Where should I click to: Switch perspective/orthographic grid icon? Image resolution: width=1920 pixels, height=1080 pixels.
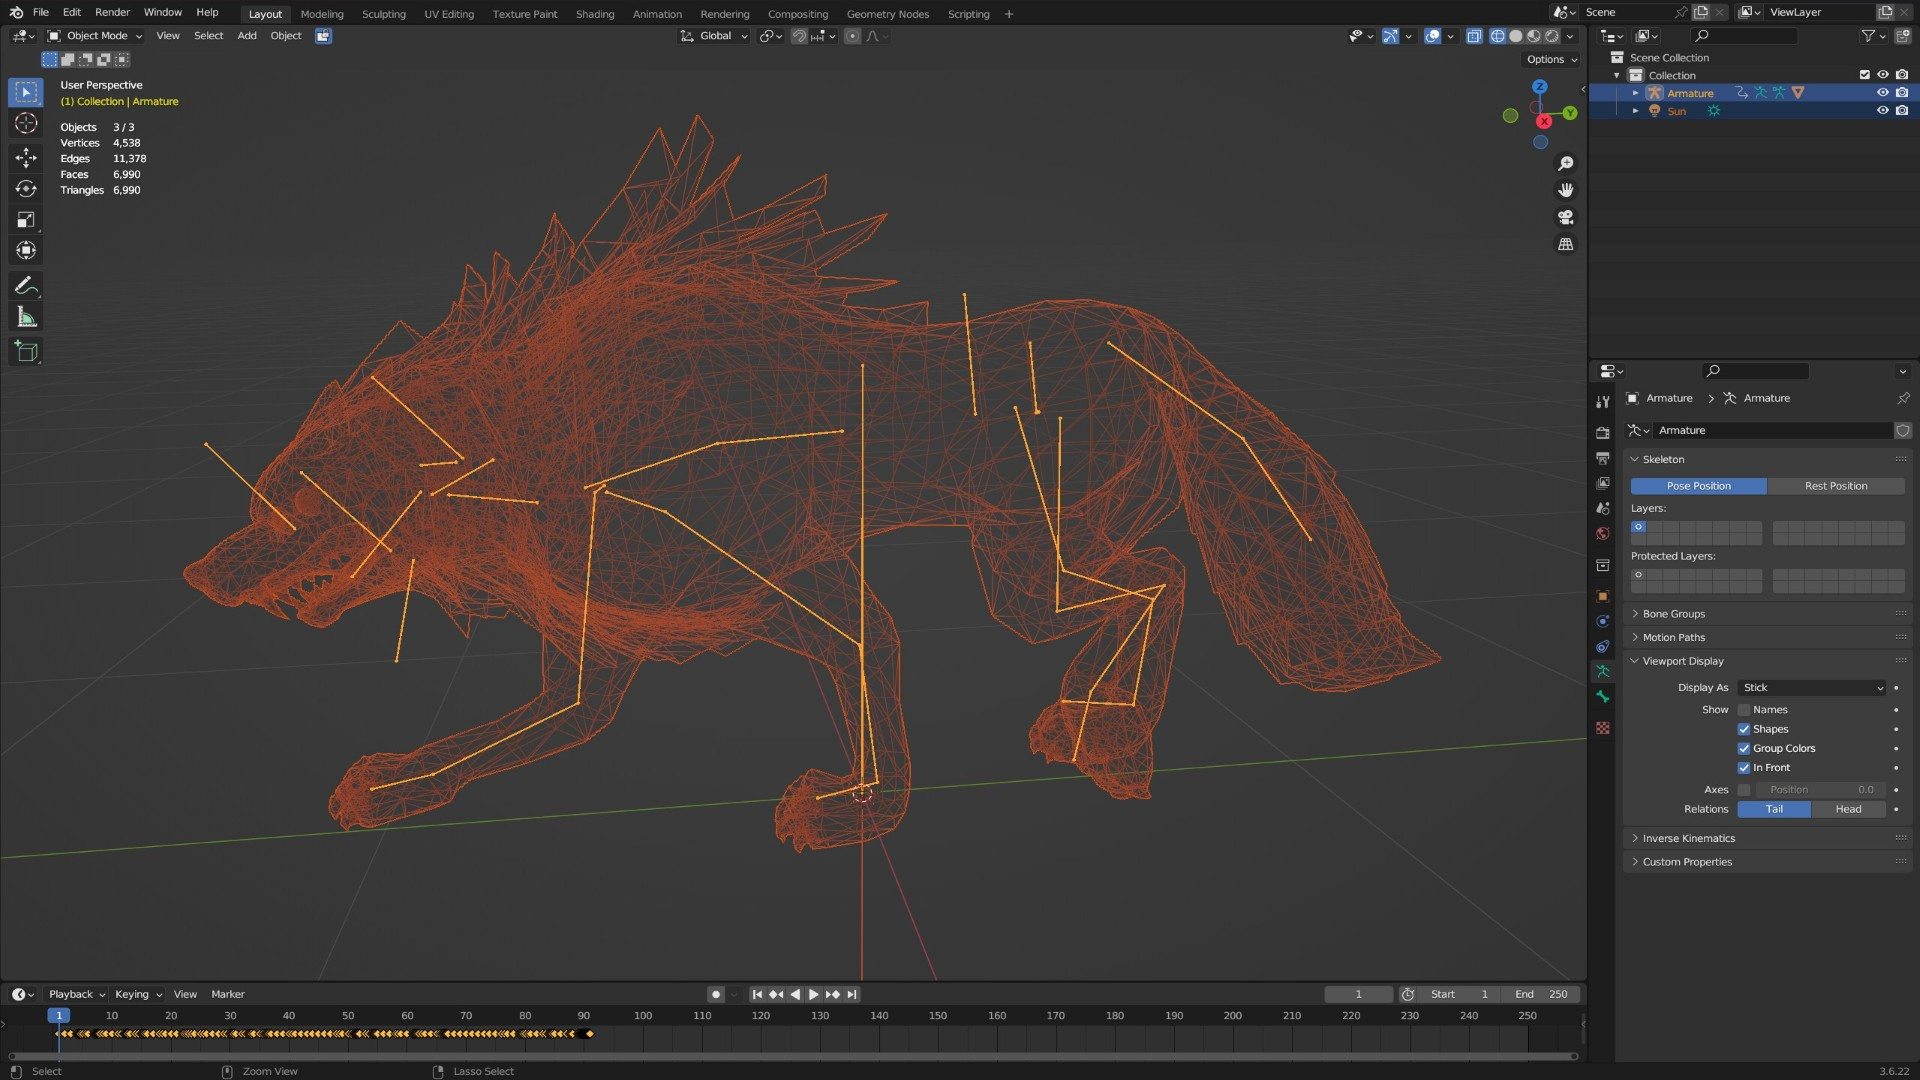coord(1566,244)
